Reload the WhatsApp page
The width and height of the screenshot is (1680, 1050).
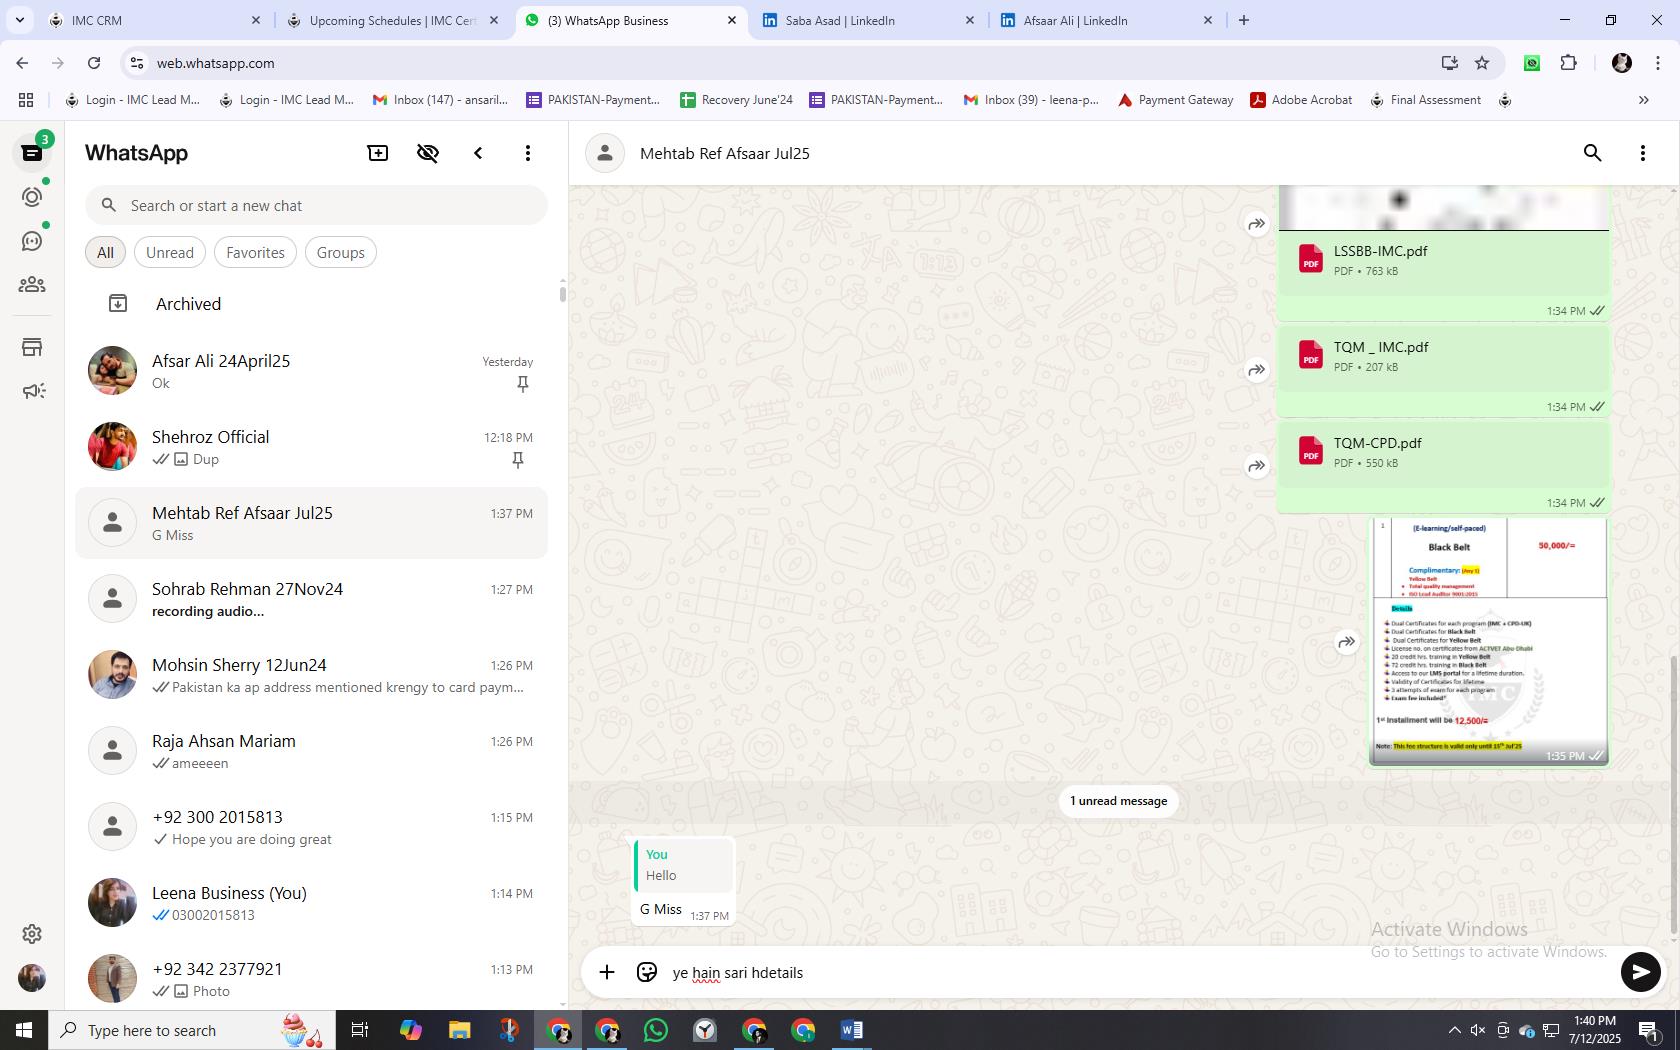pyautogui.click(x=94, y=63)
